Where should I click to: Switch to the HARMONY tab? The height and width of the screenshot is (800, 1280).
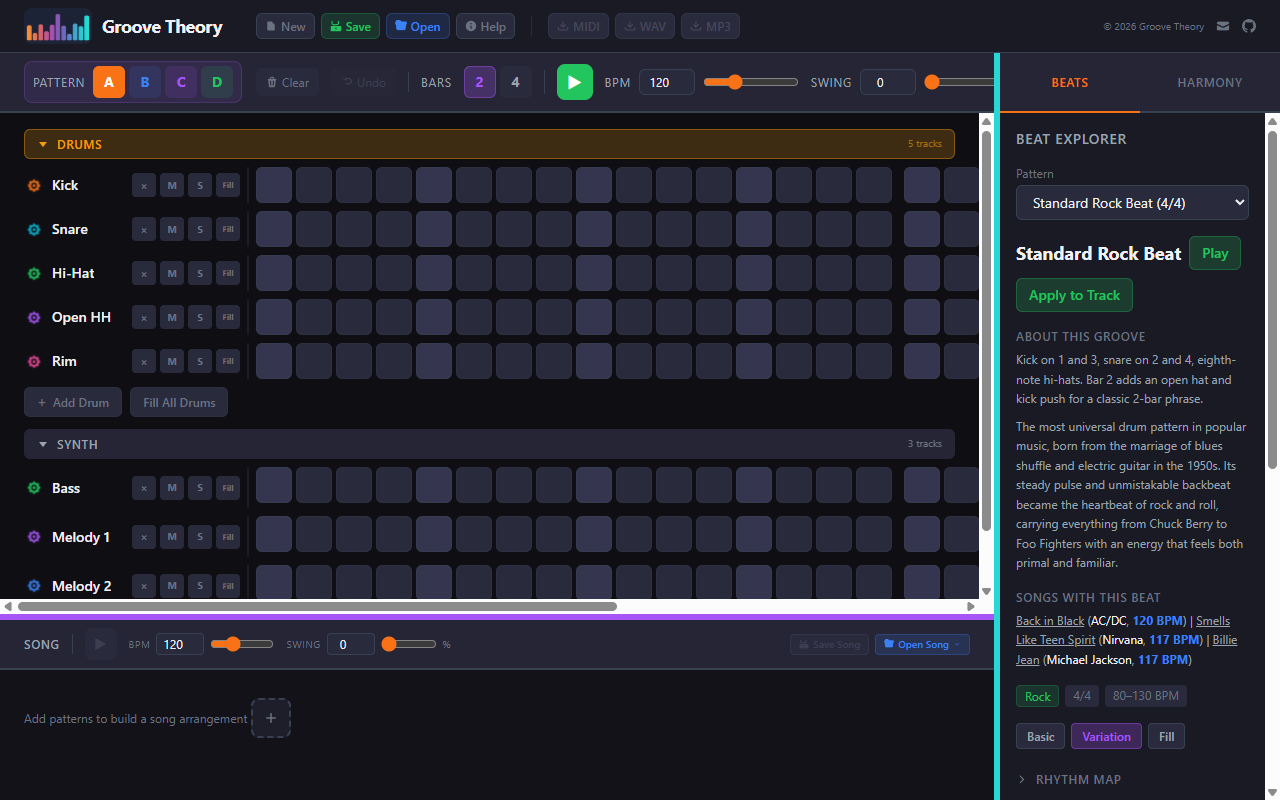(1209, 82)
